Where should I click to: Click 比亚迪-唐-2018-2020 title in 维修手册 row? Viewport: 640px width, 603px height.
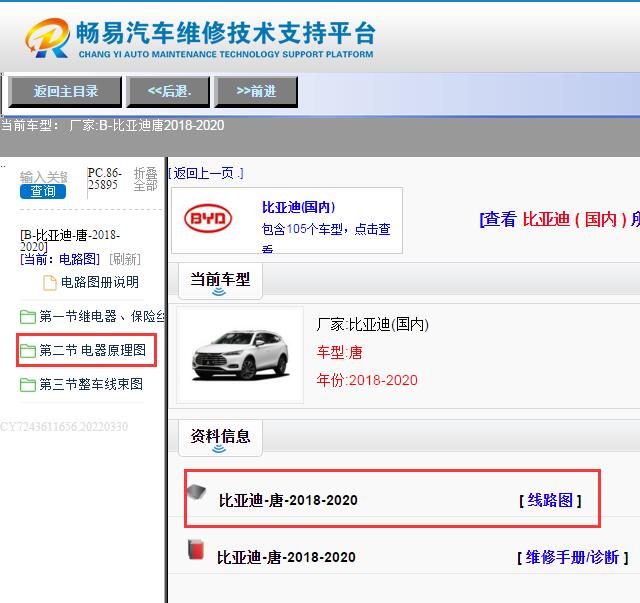pos(286,557)
